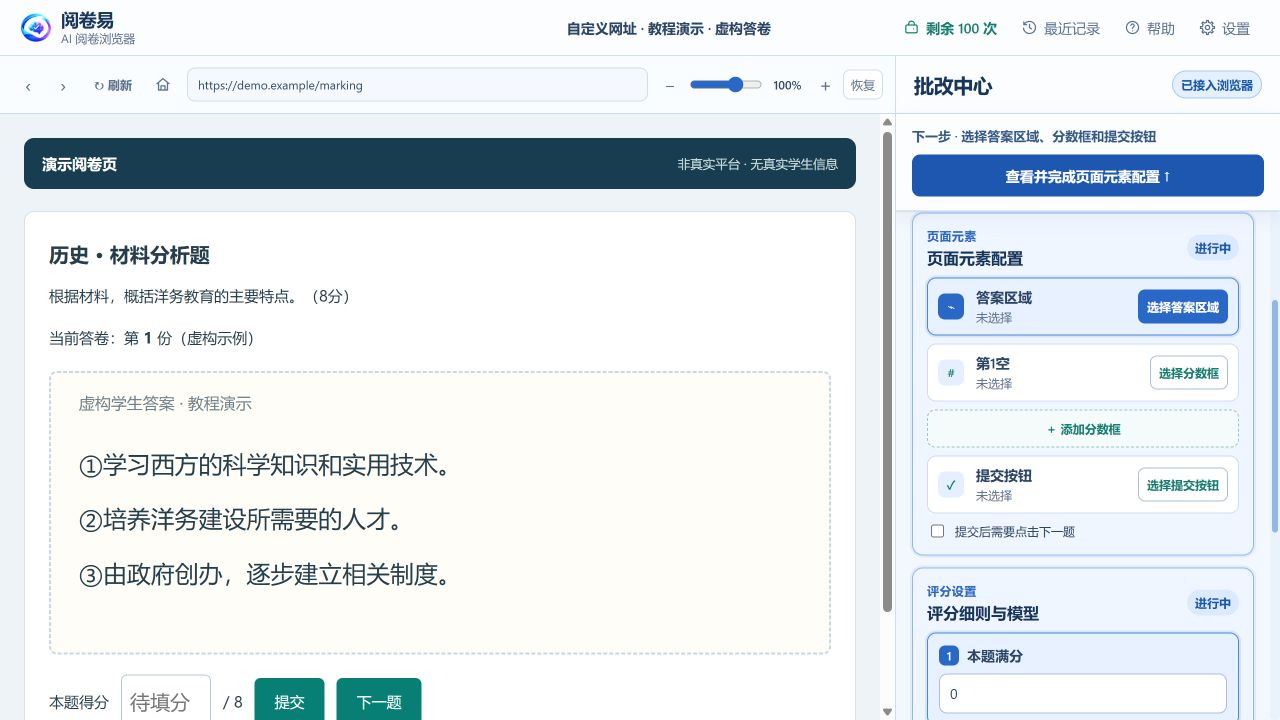The image size is (1280, 720).
Task: Click the demo.example/marking address bar
Action: point(417,85)
